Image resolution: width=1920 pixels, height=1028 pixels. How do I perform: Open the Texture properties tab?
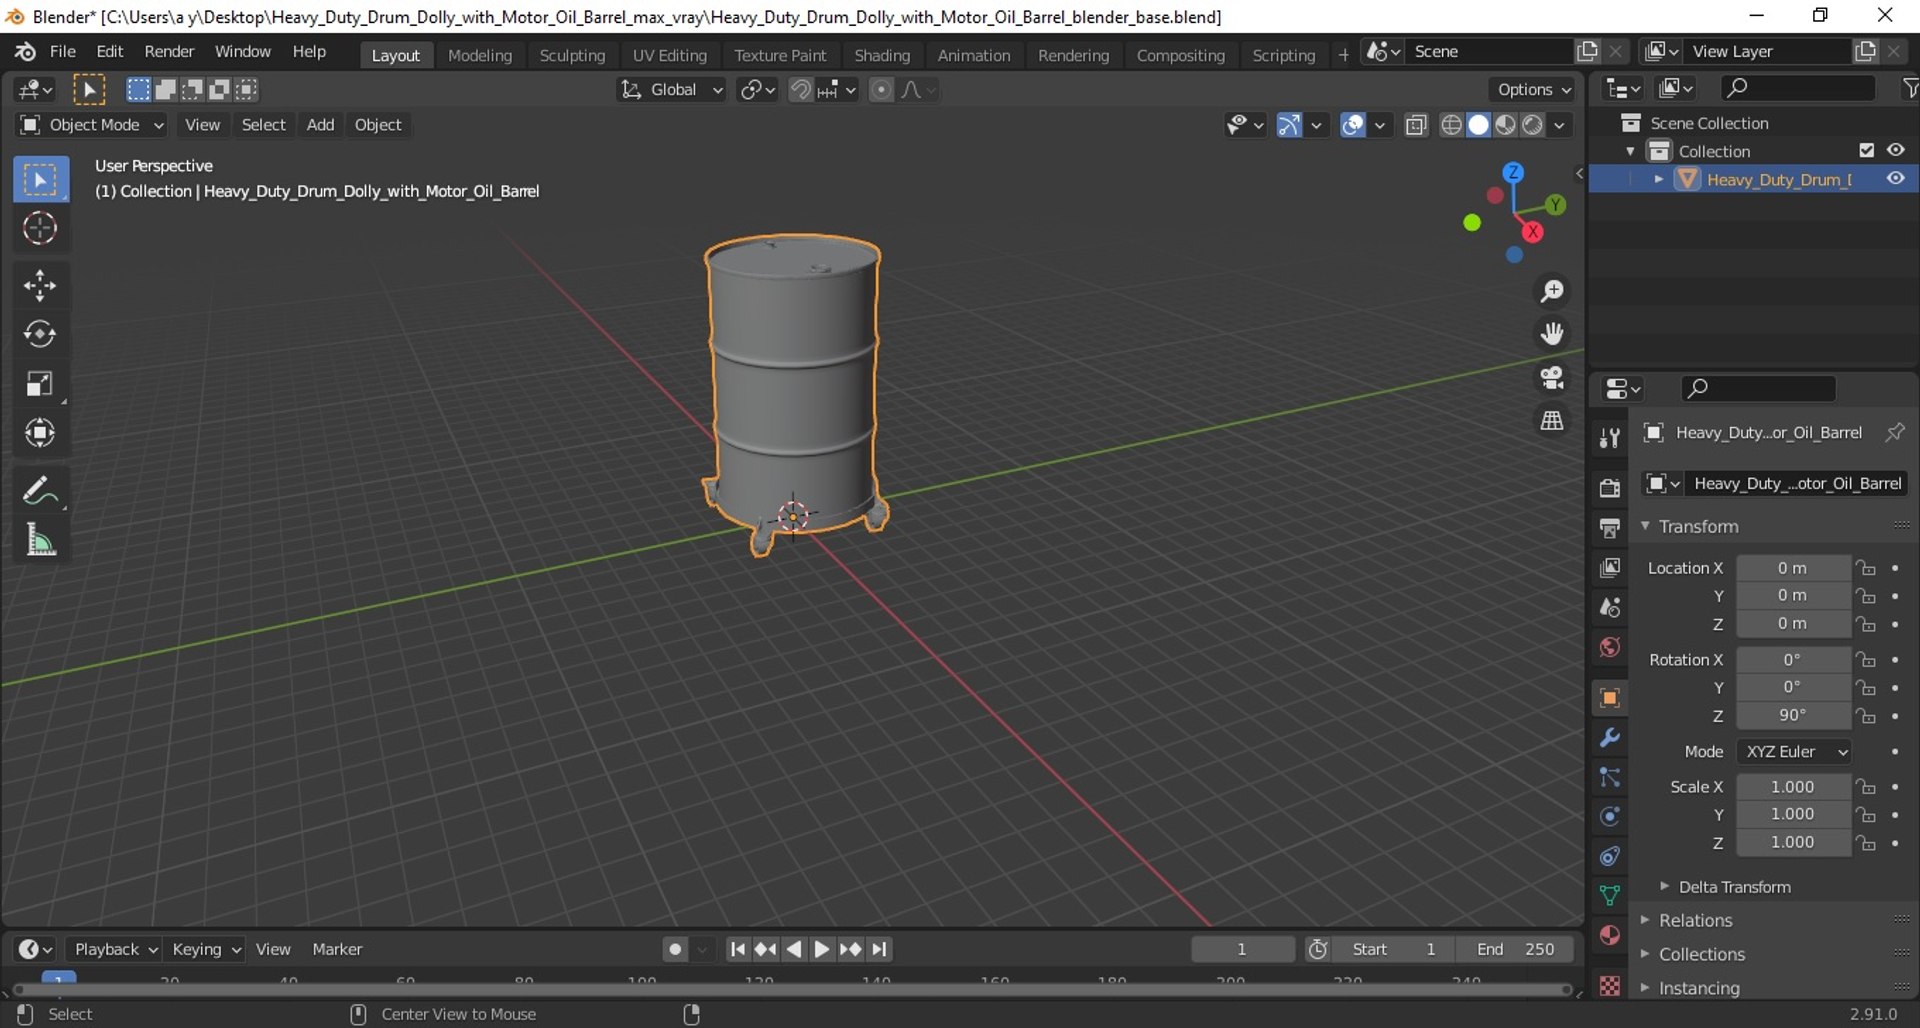1609,986
